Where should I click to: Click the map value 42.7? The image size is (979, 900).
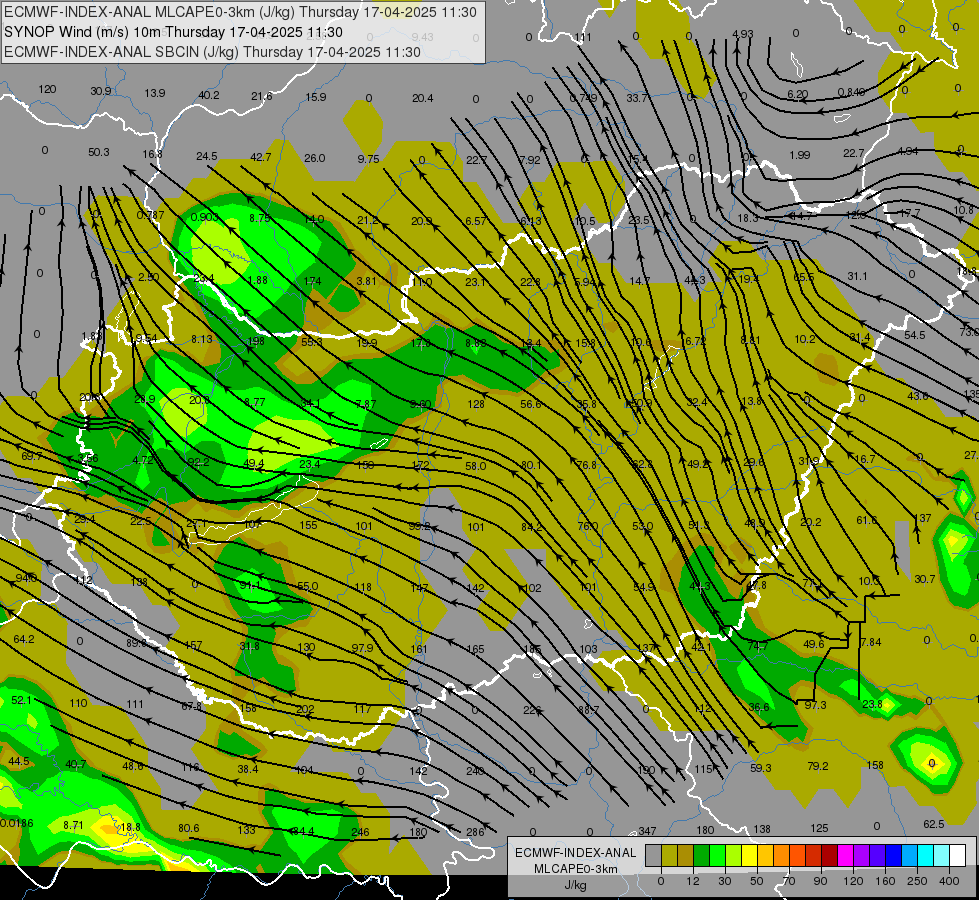click(260, 157)
